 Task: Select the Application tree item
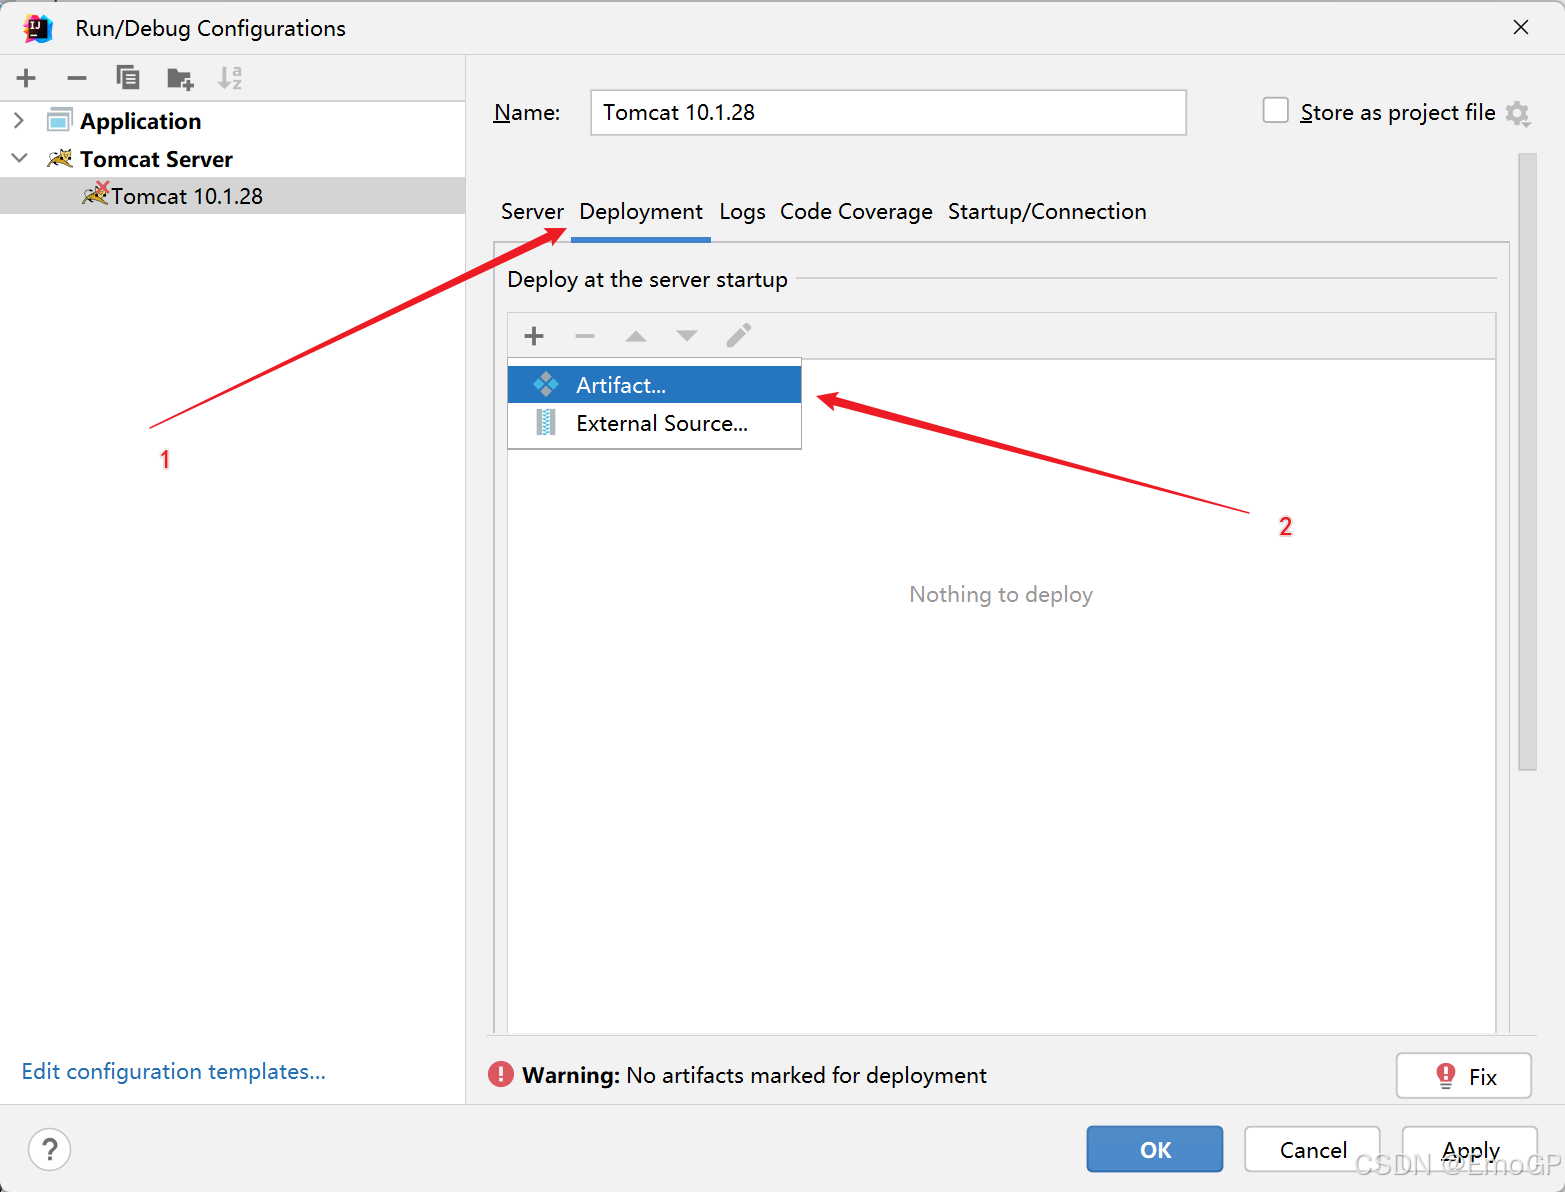(141, 121)
